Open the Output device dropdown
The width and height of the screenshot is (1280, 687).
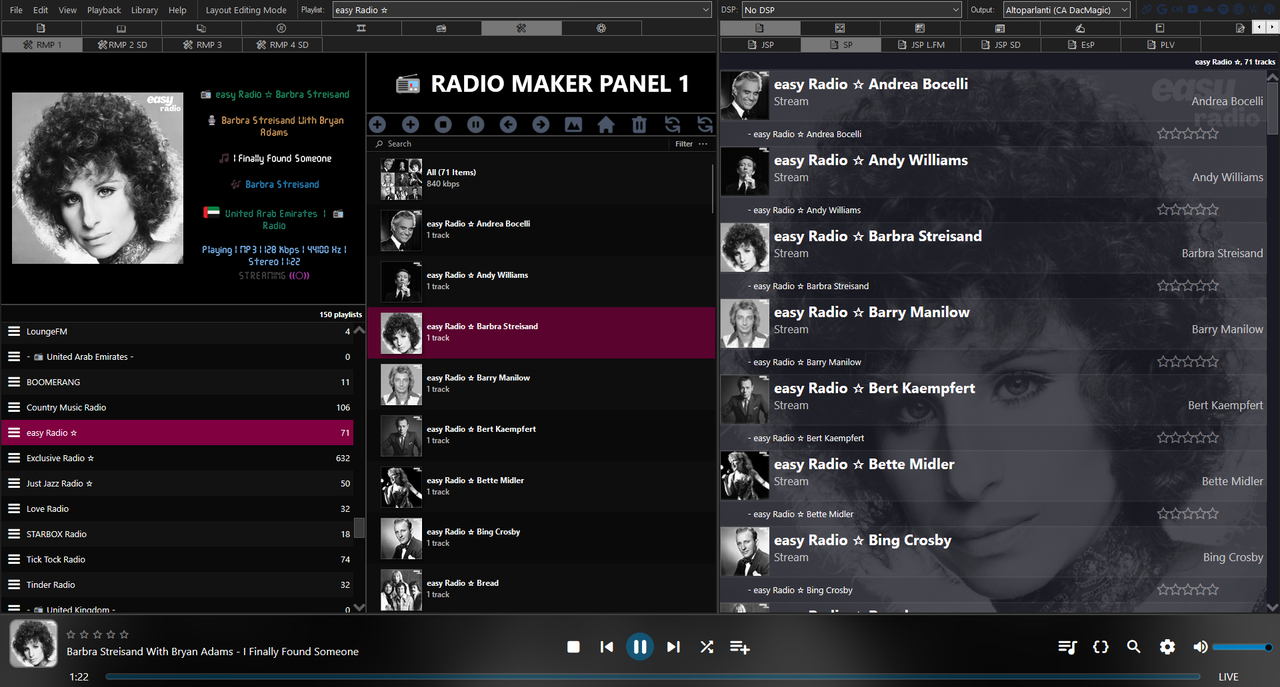point(1066,10)
